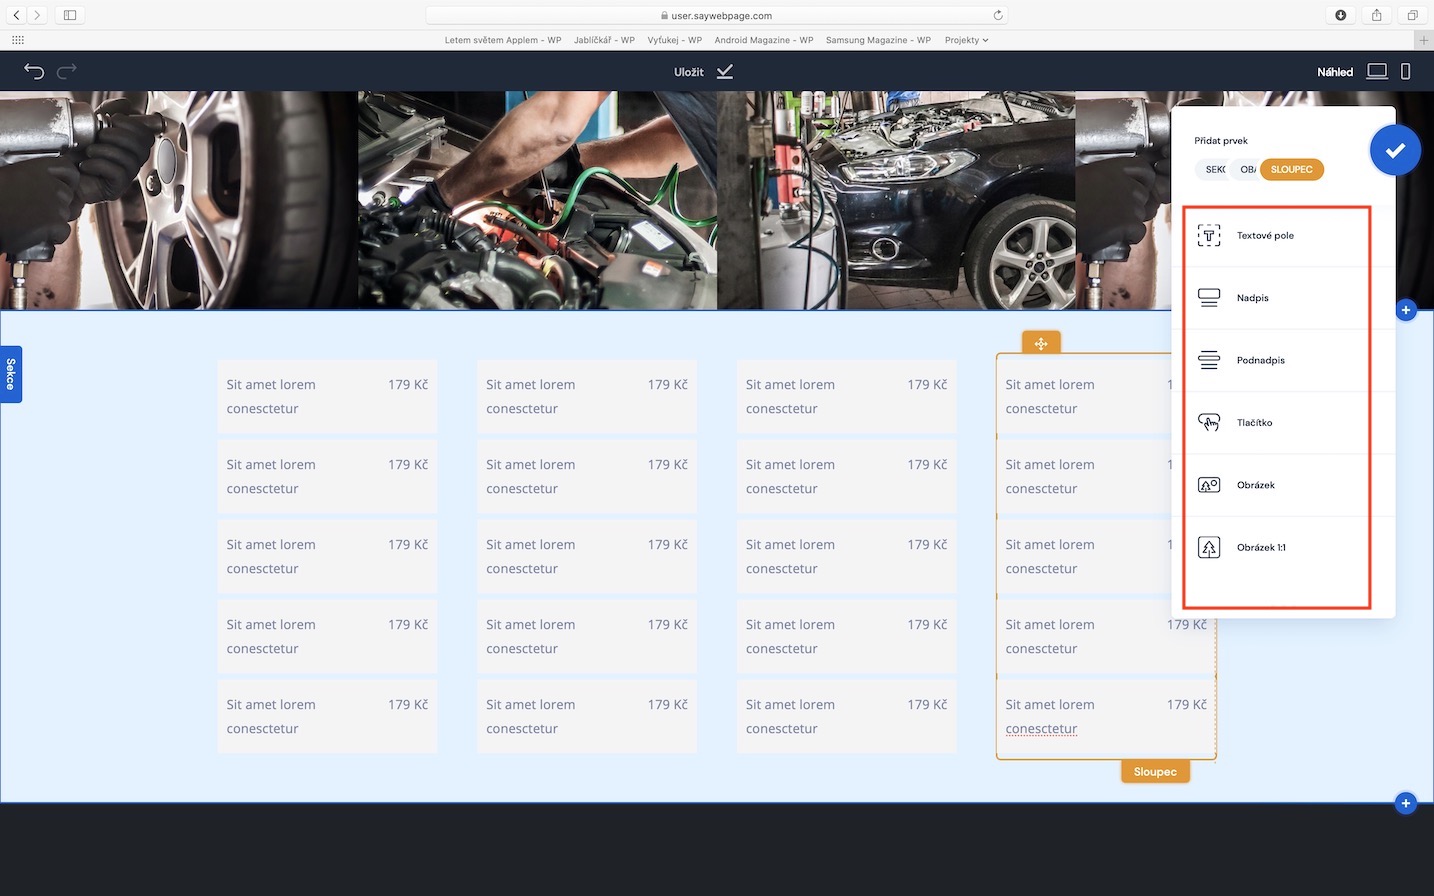Image resolution: width=1434 pixels, height=896 pixels.
Task: Click the Podnadpis label
Action: [1260, 360]
